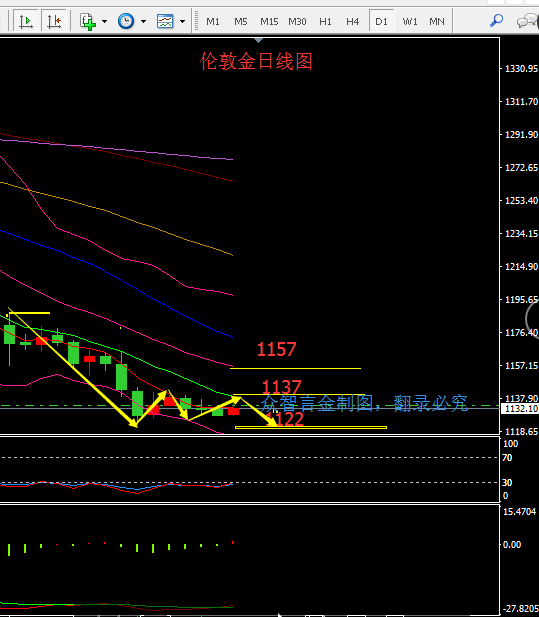Click the 15.4704 indicator scale value
Image resolution: width=539 pixels, height=617 pixels.
[520, 512]
